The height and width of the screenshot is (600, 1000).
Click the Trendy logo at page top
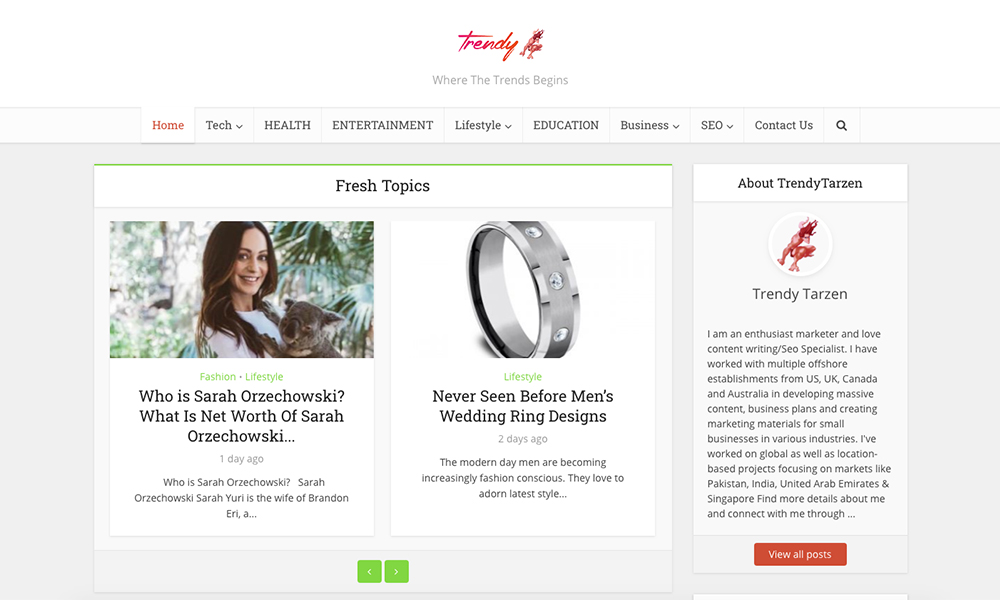point(501,45)
